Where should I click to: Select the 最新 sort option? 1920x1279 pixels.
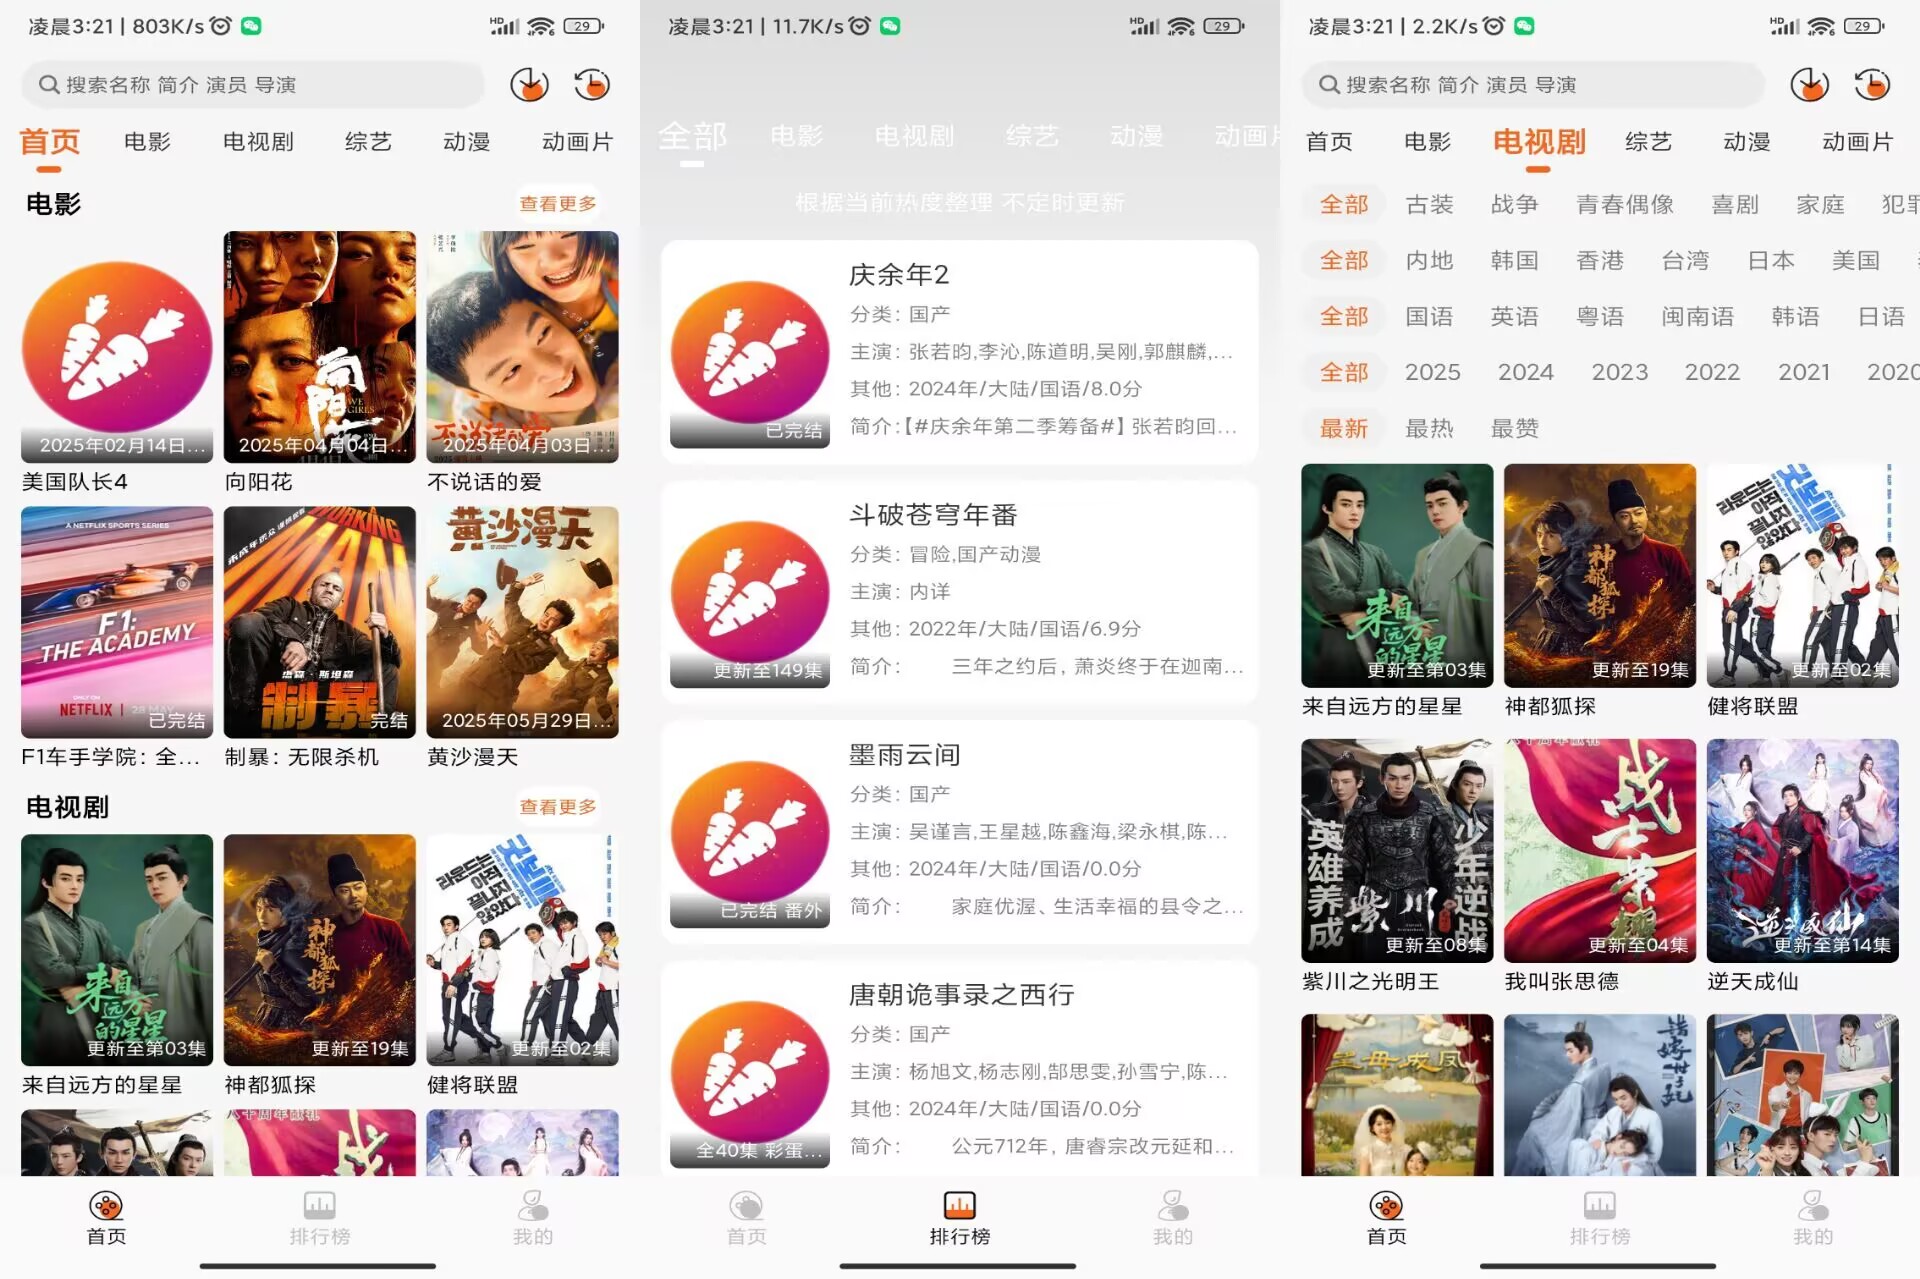(1343, 428)
